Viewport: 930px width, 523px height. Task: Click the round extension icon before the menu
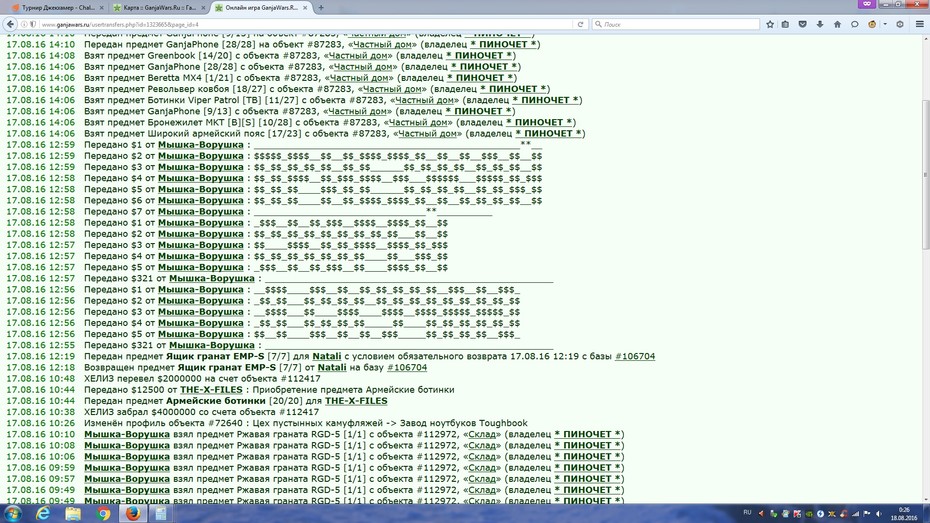click(x=900, y=24)
